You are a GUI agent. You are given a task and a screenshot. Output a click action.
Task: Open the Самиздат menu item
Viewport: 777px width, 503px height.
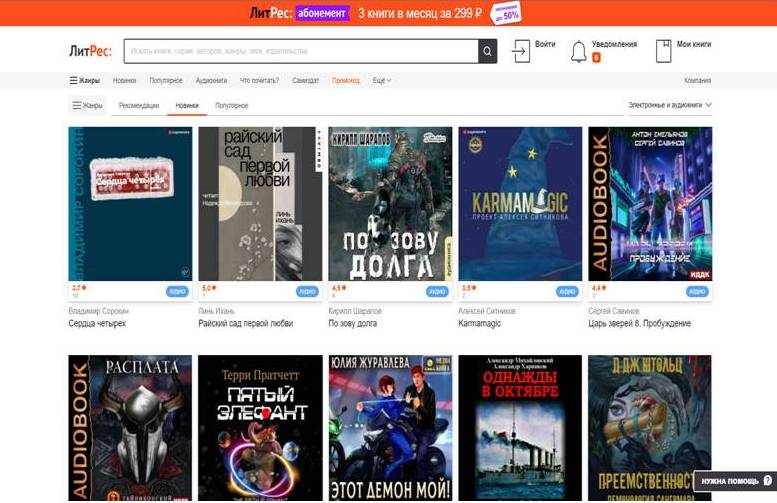305,80
